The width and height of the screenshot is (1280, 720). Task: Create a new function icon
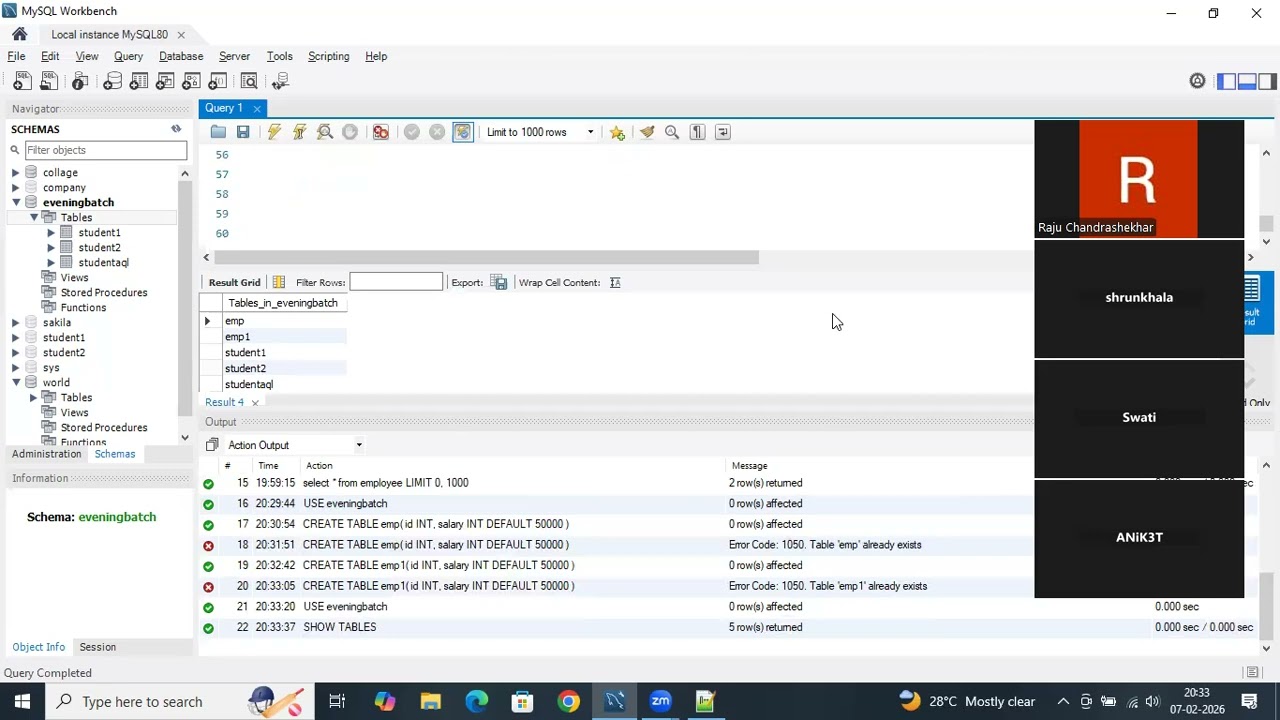[217, 81]
